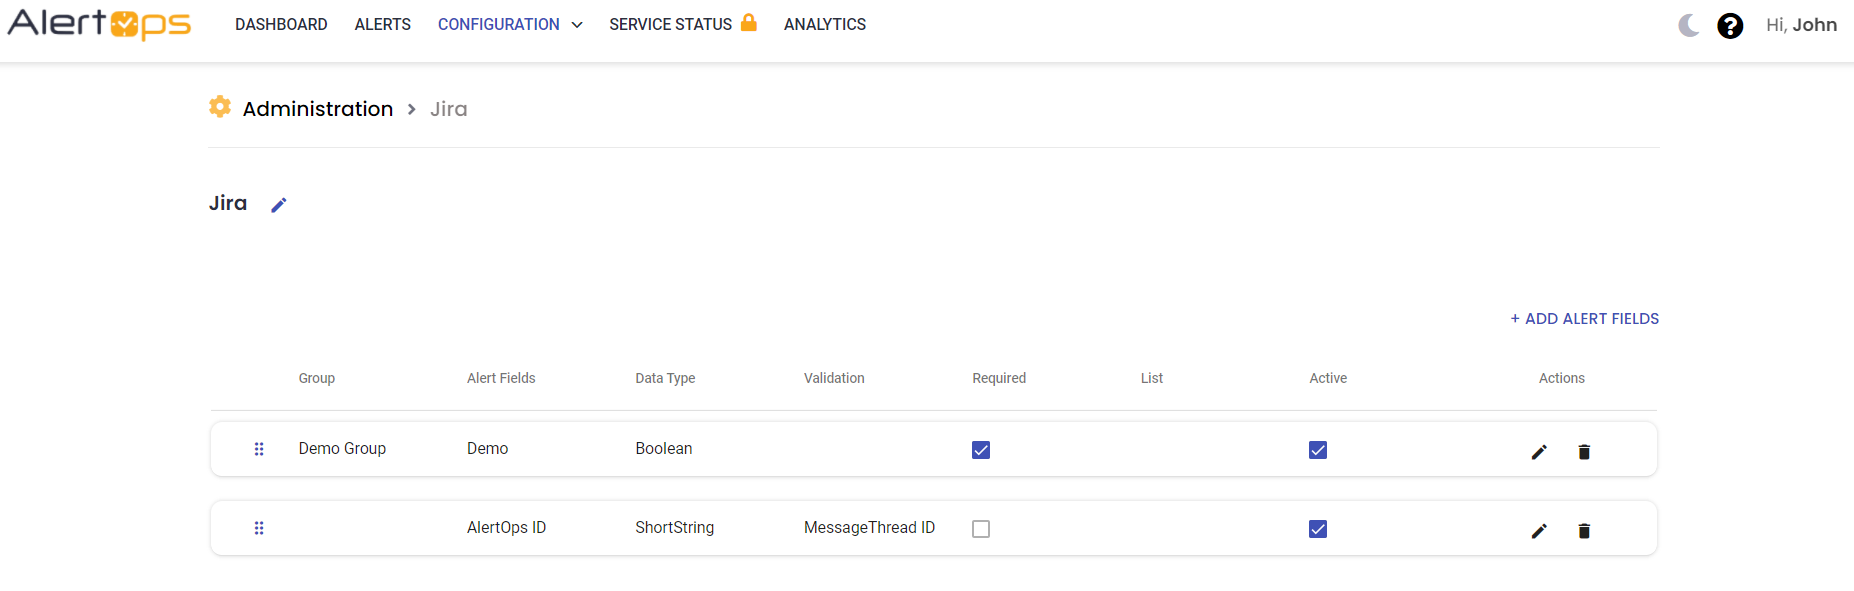The height and width of the screenshot is (591, 1854).
Task: Delete the Demo alert field row
Action: tap(1584, 452)
